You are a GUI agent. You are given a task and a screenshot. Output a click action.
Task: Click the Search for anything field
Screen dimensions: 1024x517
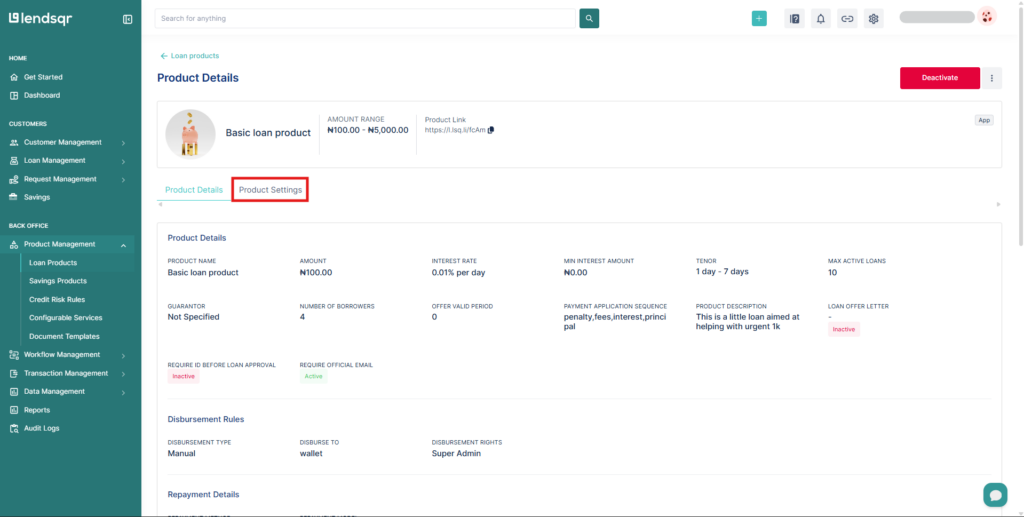point(366,18)
